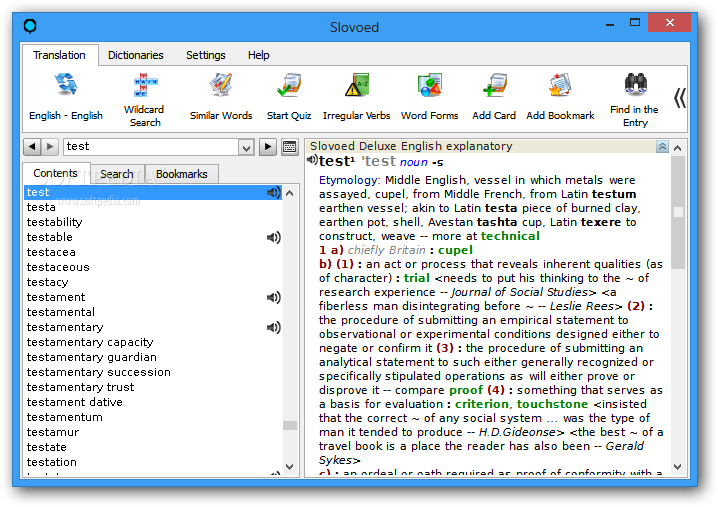Image resolution: width=718 pixels, height=507 pixels.
Task: Open the 'proof' cross-reference link
Action: click(466, 390)
